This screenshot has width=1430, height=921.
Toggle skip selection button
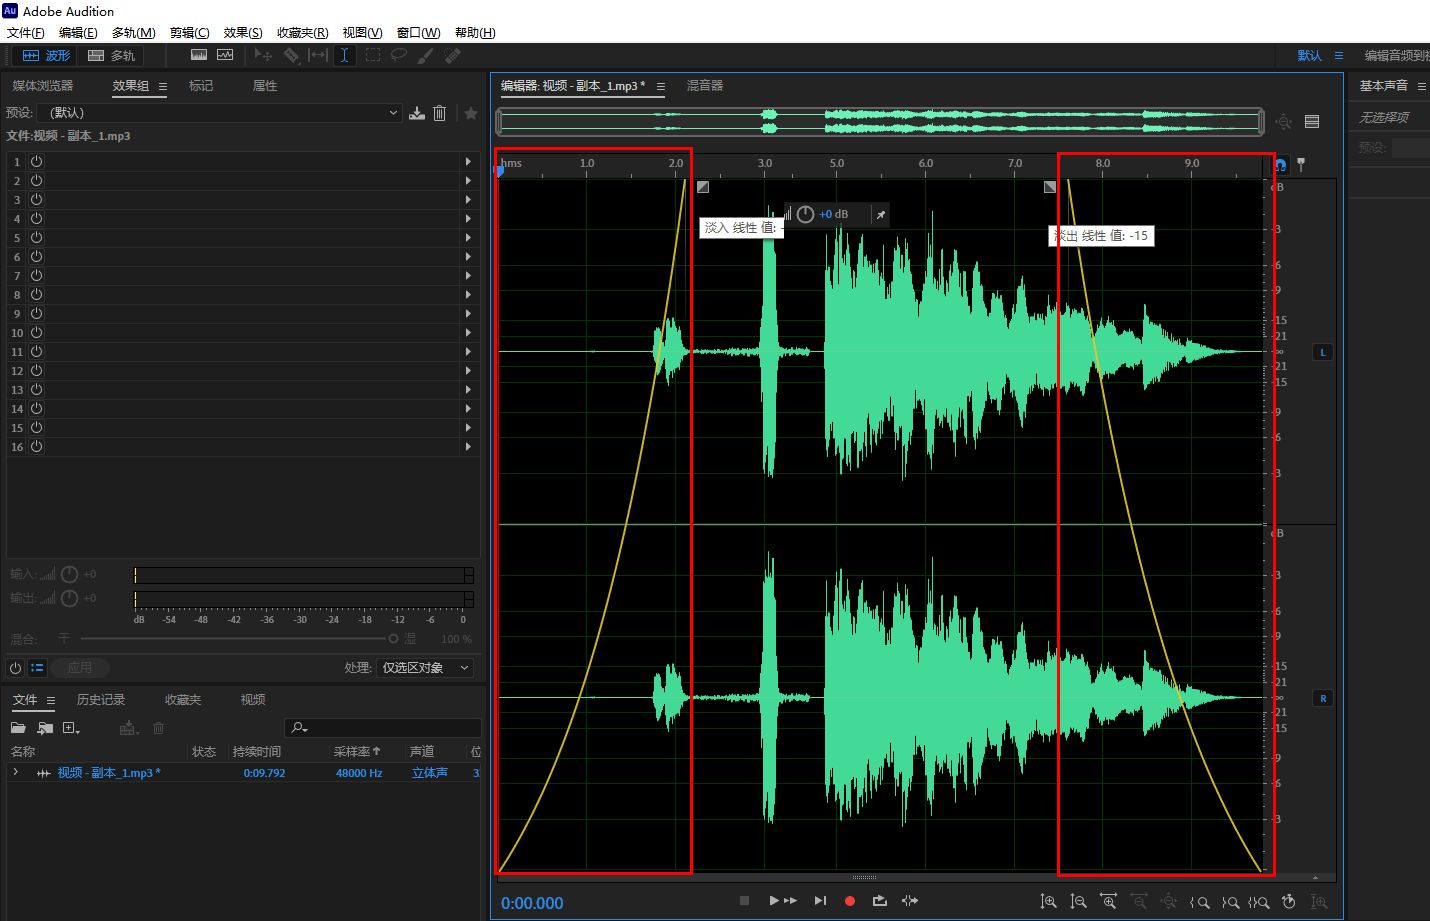[910, 901]
